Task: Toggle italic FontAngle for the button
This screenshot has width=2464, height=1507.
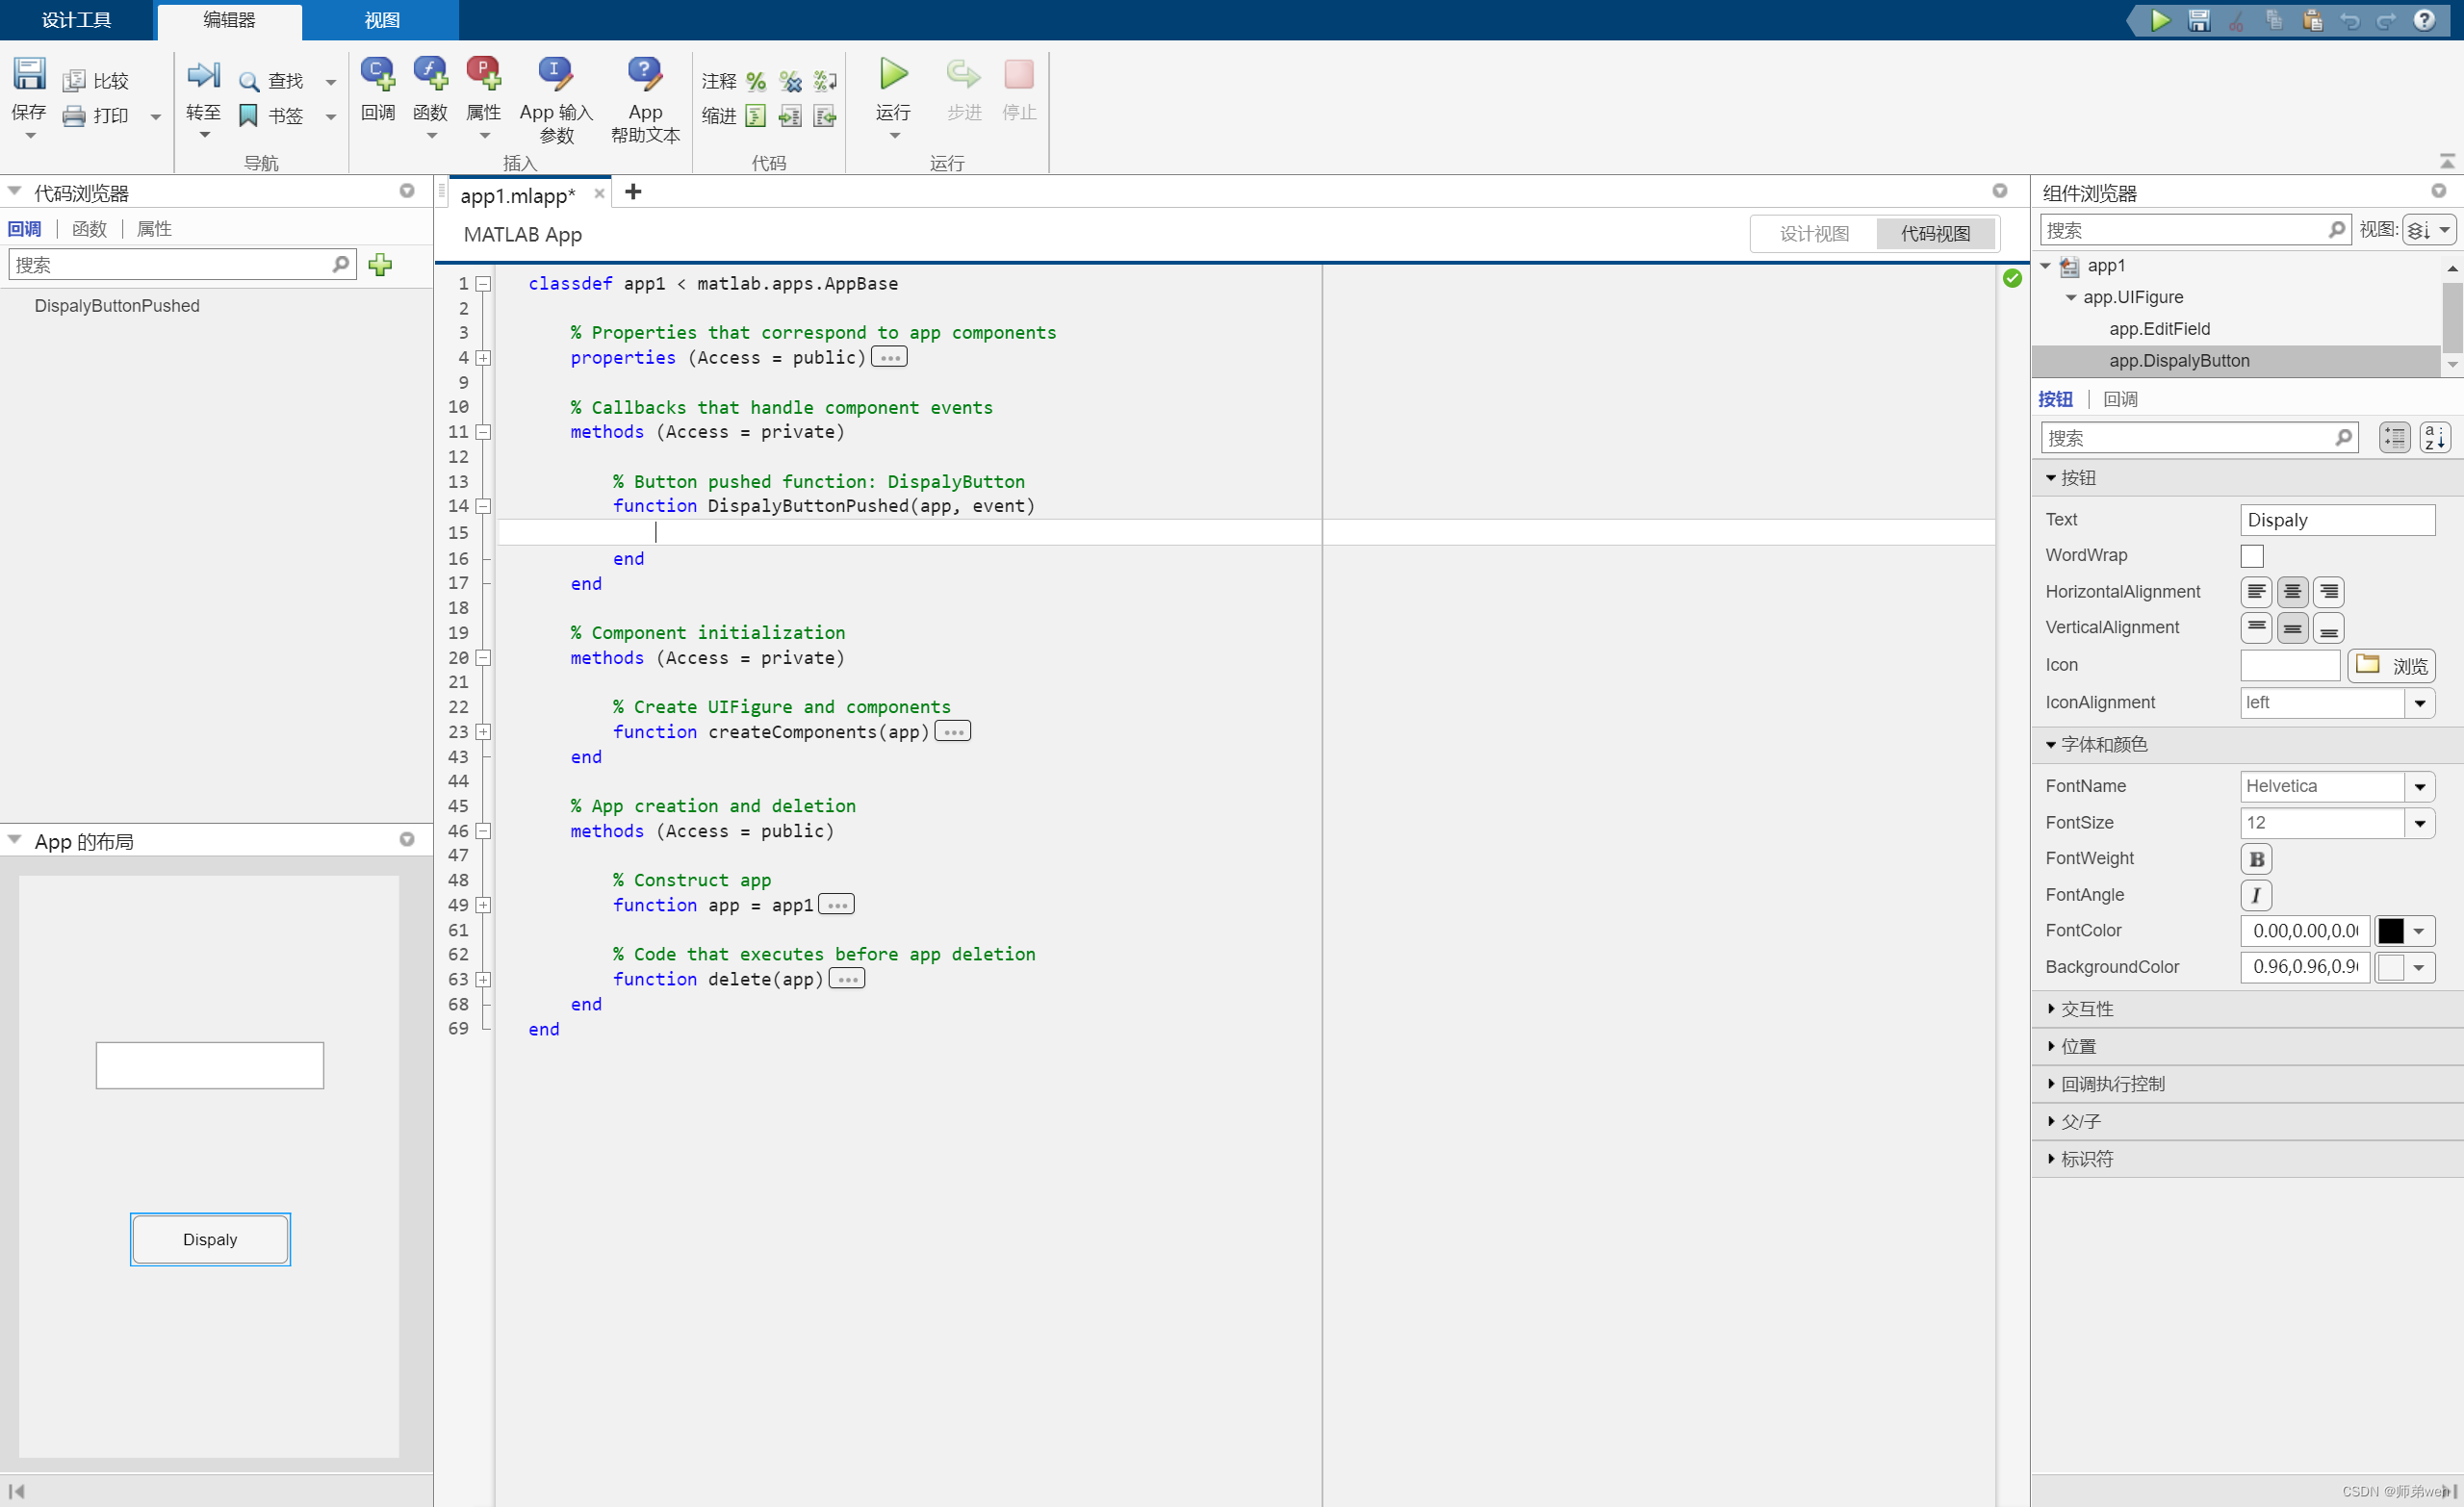Action: [x=2256, y=895]
